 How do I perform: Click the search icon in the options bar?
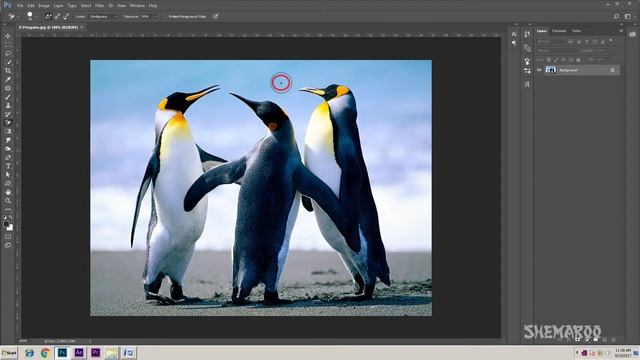(616, 16)
